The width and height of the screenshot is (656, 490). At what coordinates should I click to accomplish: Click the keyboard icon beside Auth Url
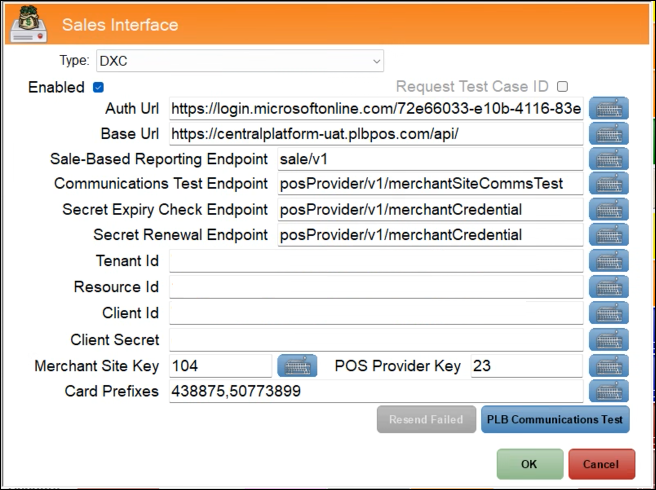click(x=608, y=108)
